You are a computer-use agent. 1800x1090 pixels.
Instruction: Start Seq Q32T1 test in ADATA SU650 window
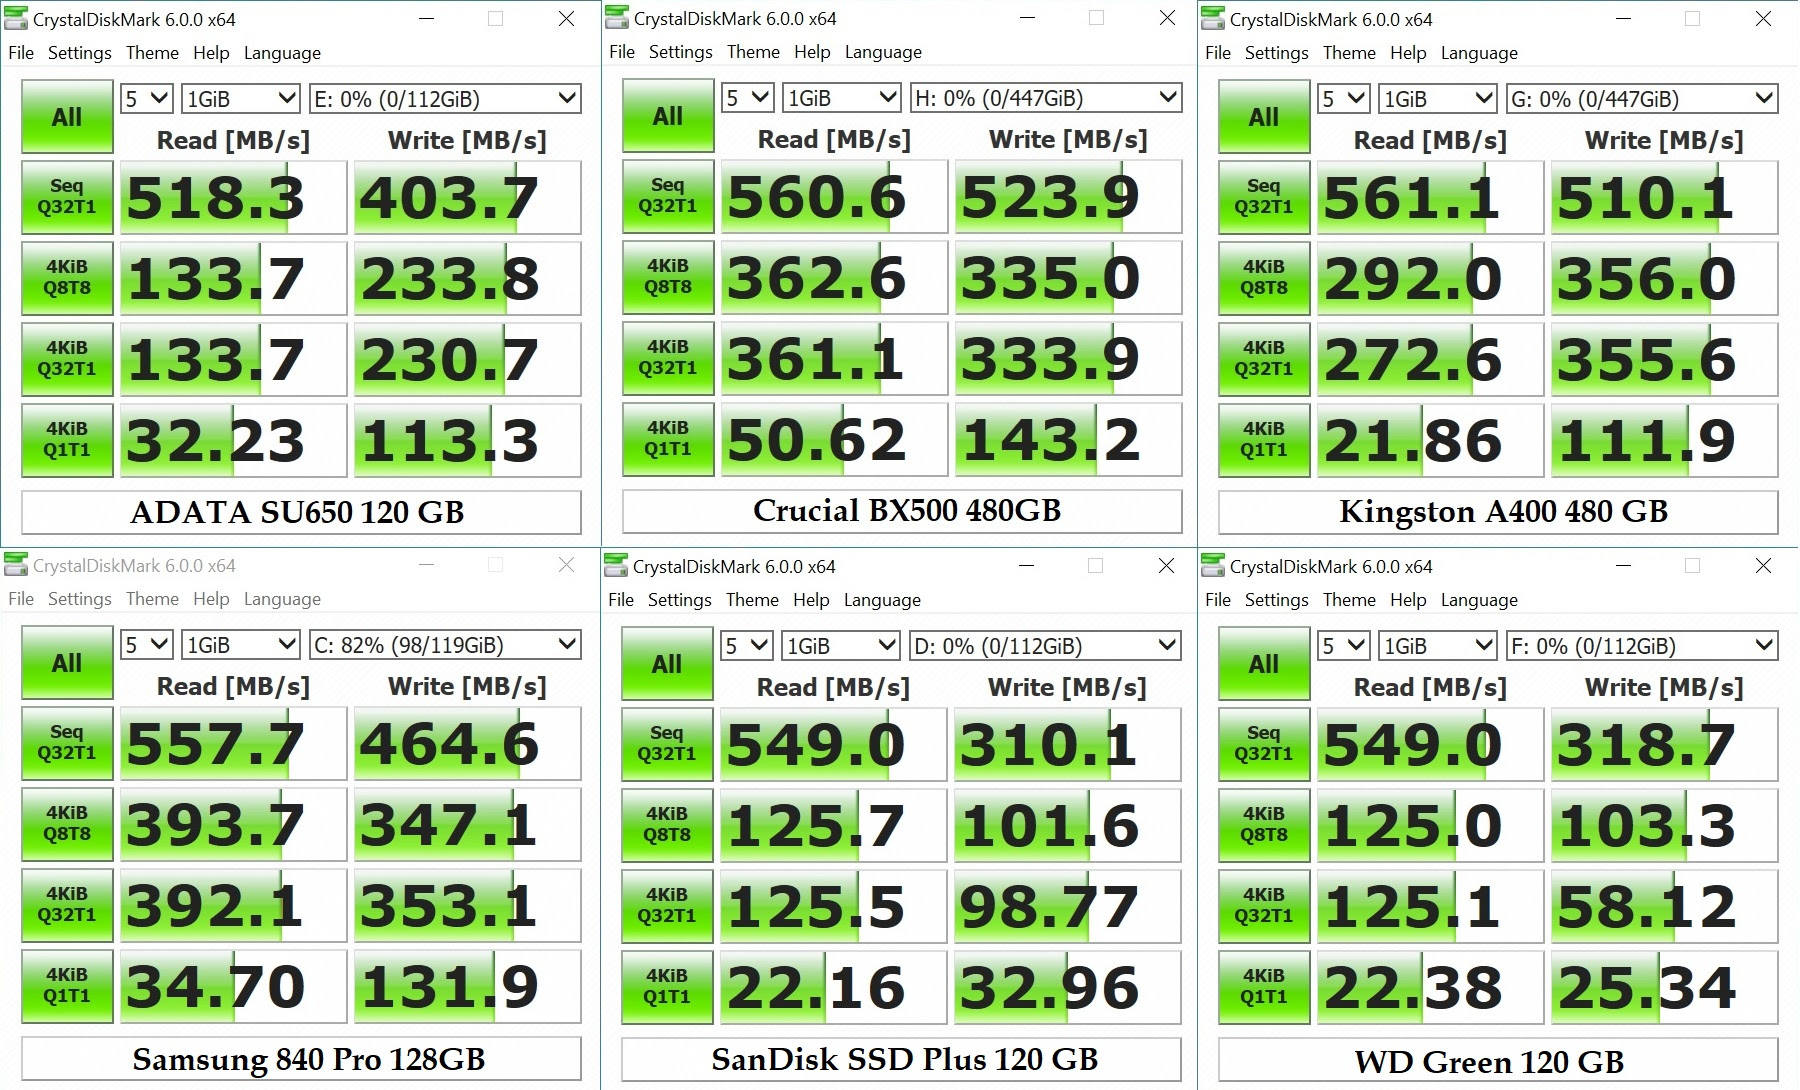click(x=67, y=197)
